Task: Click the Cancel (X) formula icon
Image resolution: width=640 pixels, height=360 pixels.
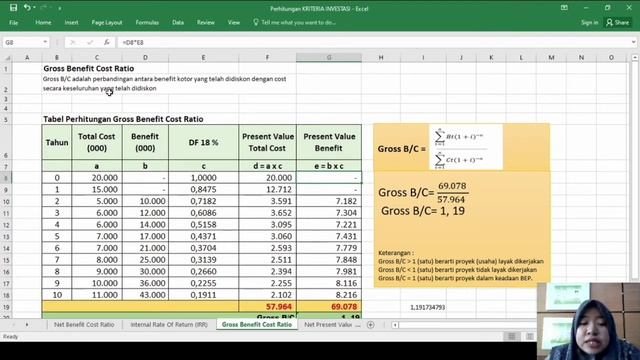Action: tap(73, 42)
